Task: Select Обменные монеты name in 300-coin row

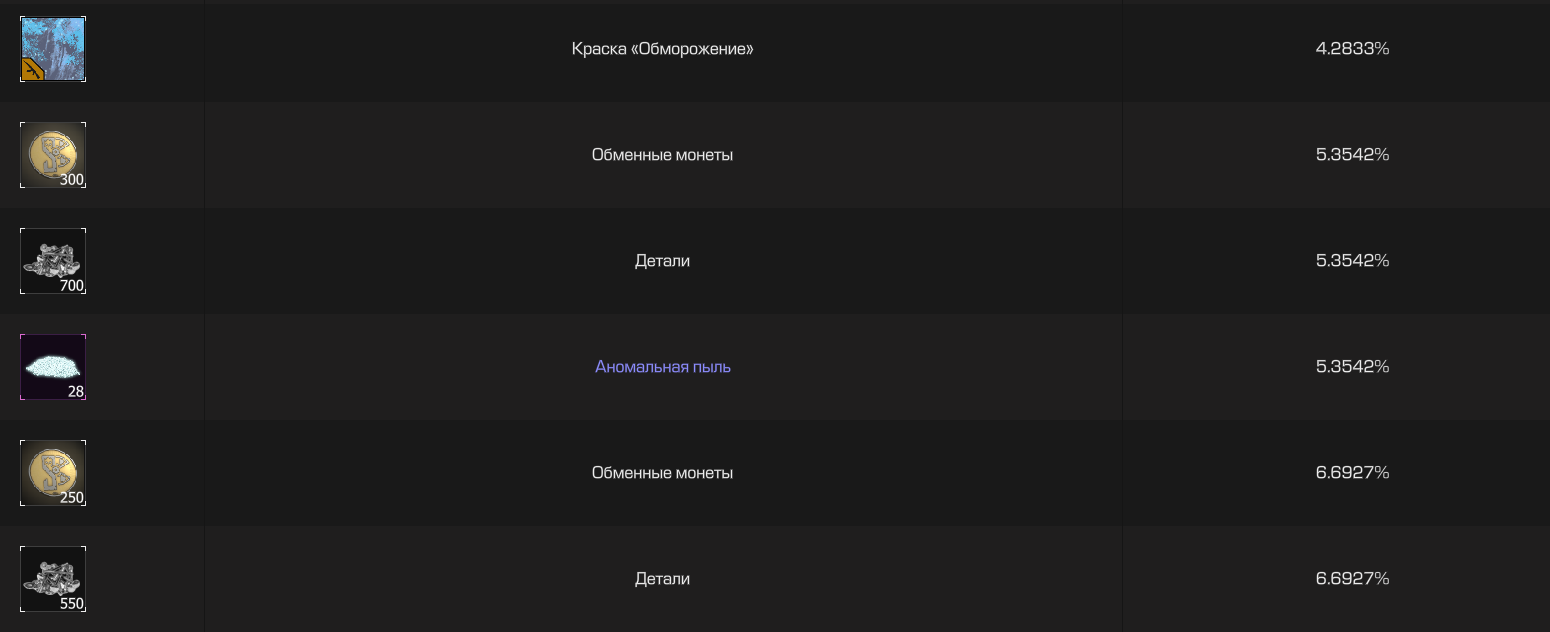Action: 663,155
